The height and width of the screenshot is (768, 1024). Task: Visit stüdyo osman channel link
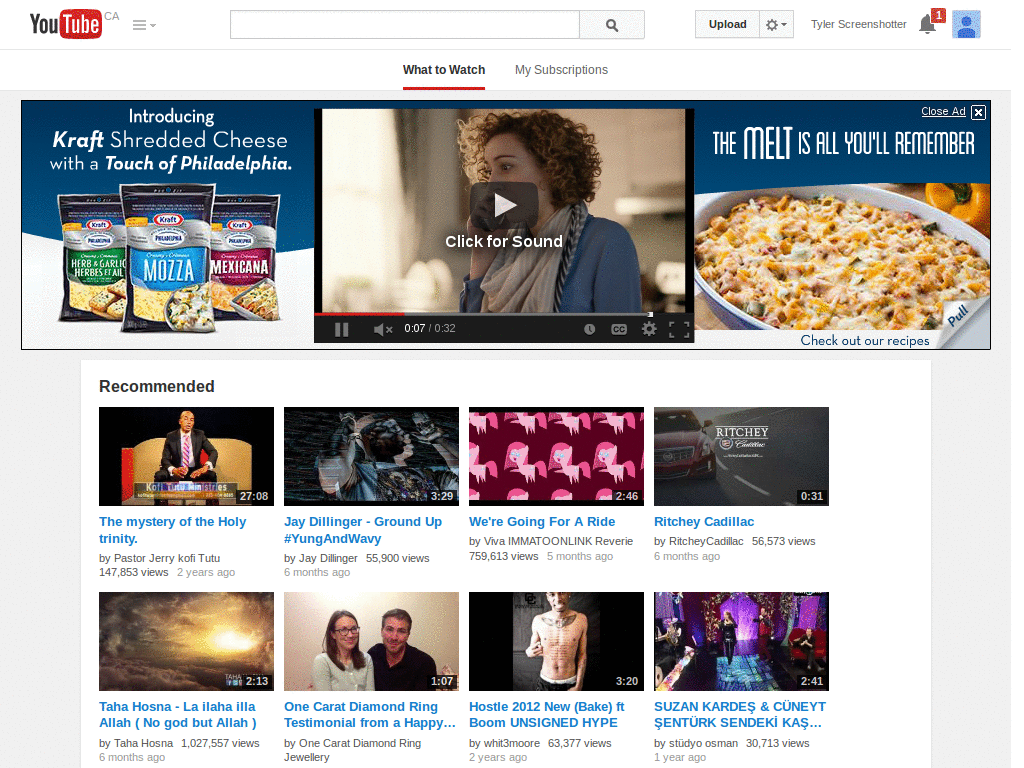click(x=703, y=743)
